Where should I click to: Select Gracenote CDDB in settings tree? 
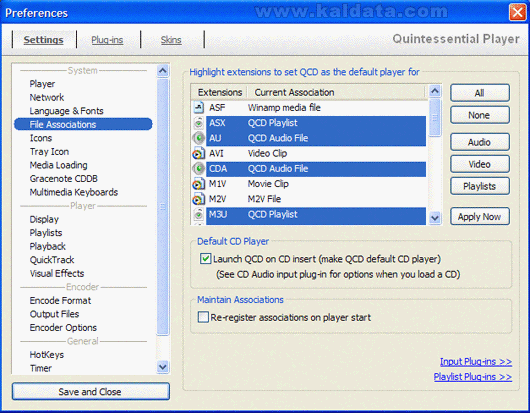64,178
